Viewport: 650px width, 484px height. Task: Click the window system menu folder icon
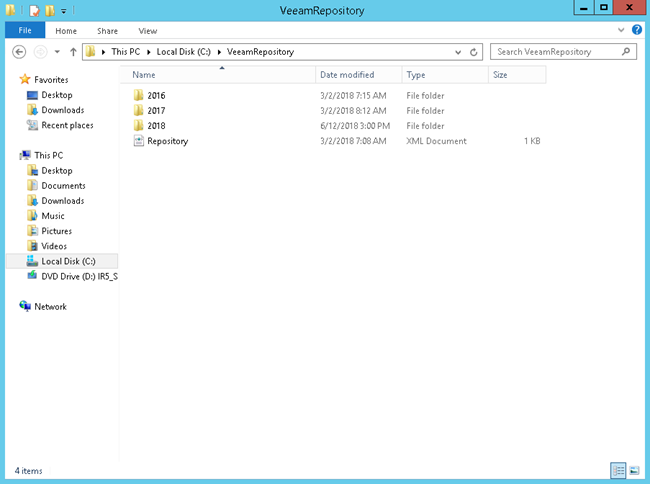pyautogui.click(x=10, y=10)
